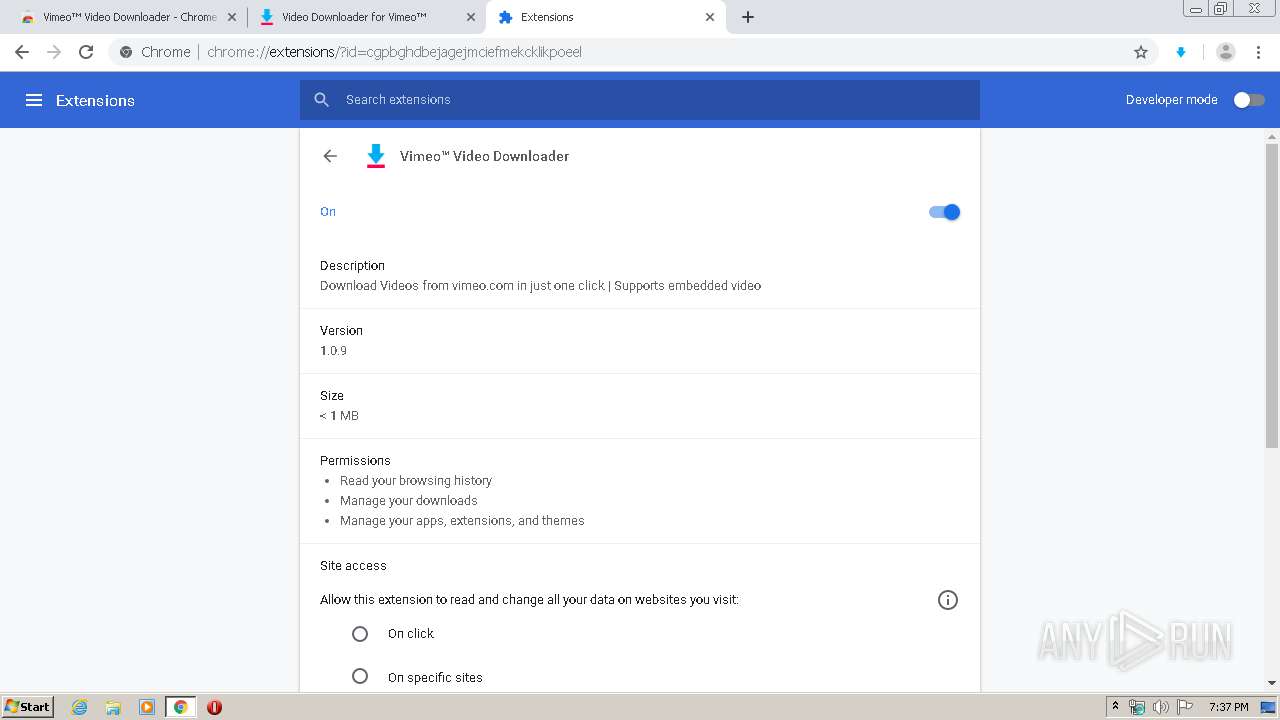Click the taskbar clock showing 7:37 PM
The width and height of the screenshot is (1280, 720).
coord(1228,707)
